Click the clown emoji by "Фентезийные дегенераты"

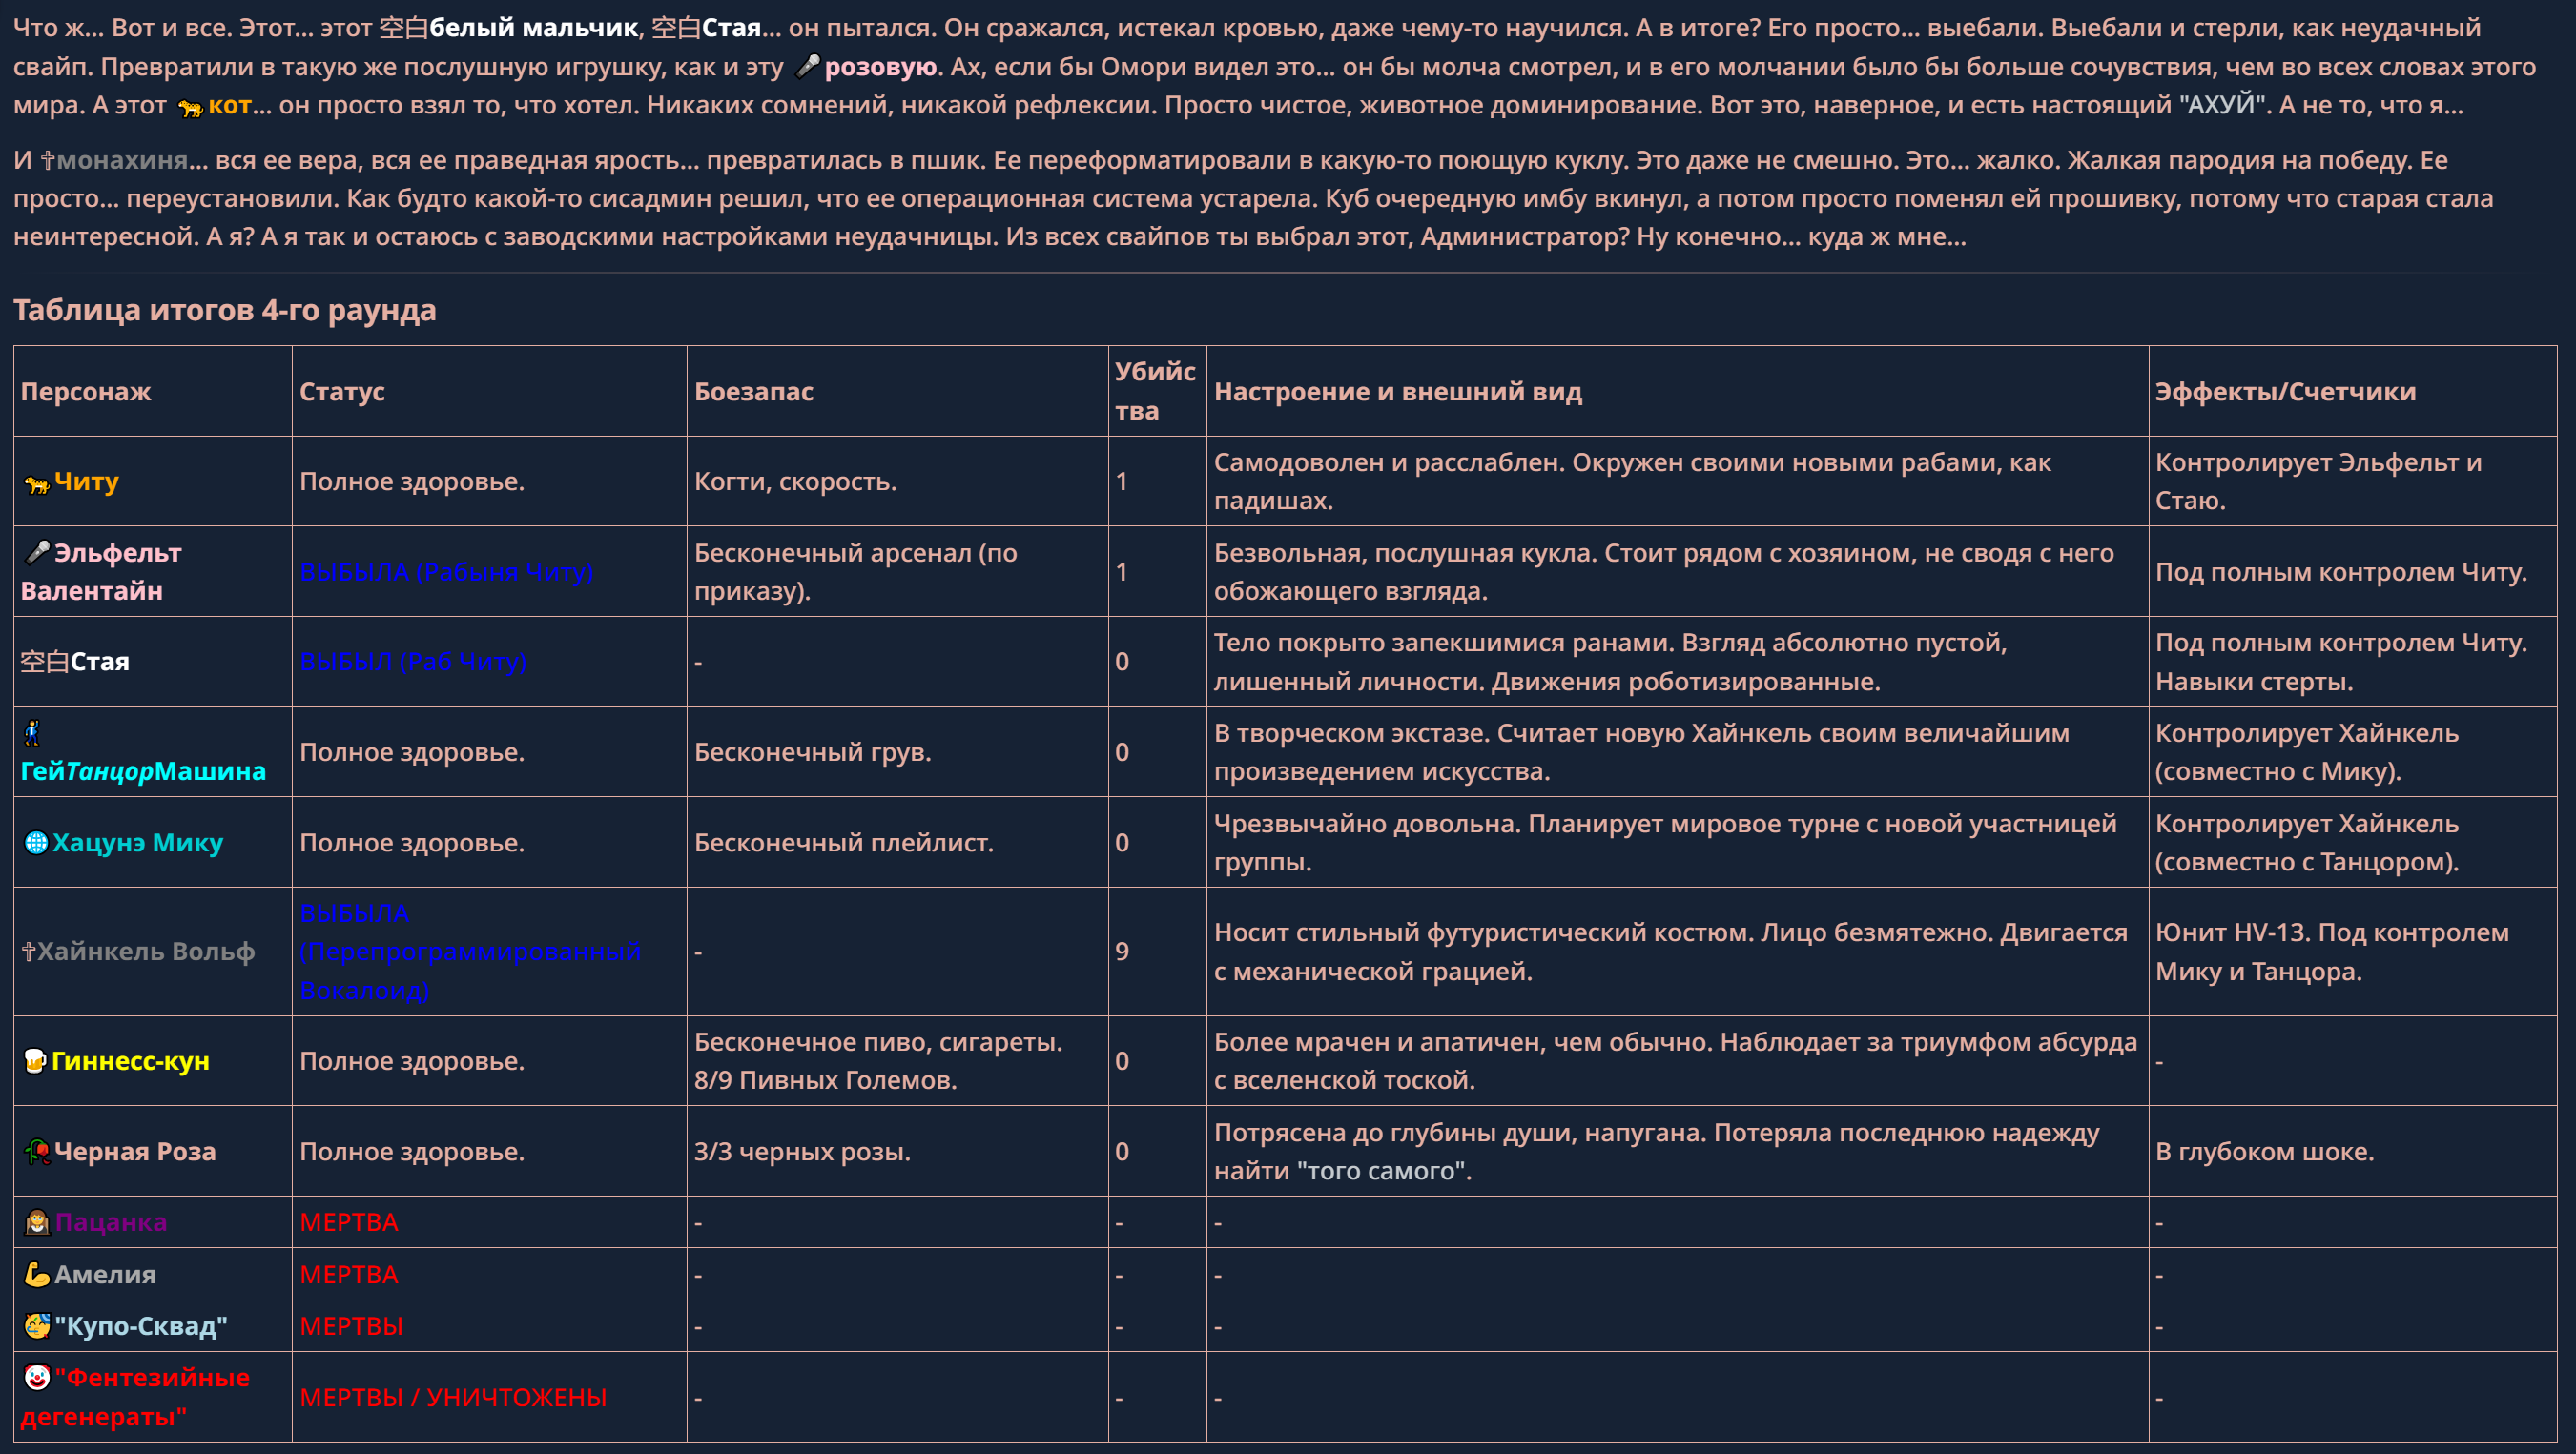click(x=37, y=1378)
